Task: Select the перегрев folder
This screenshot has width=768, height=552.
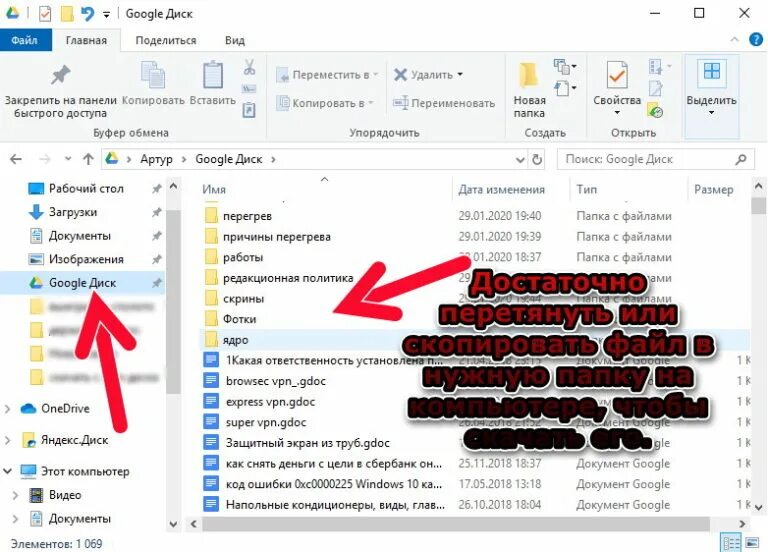Action: click(247, 216)
